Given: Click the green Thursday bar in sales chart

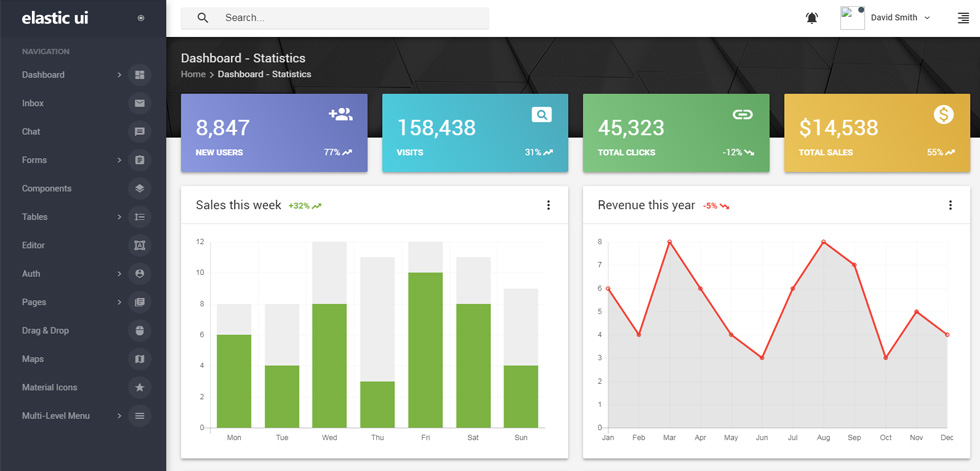Looking at the screenshot, I should pyautogui.click(x=378, y=404).
